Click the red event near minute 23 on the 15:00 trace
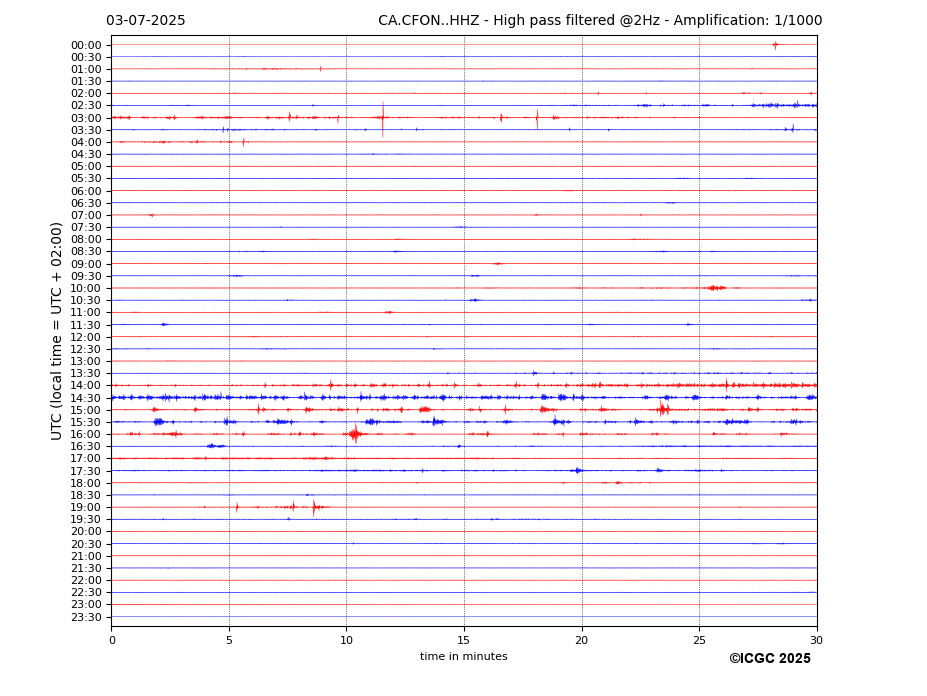Screen dimensions: 927x696 (x=663, y=409)
